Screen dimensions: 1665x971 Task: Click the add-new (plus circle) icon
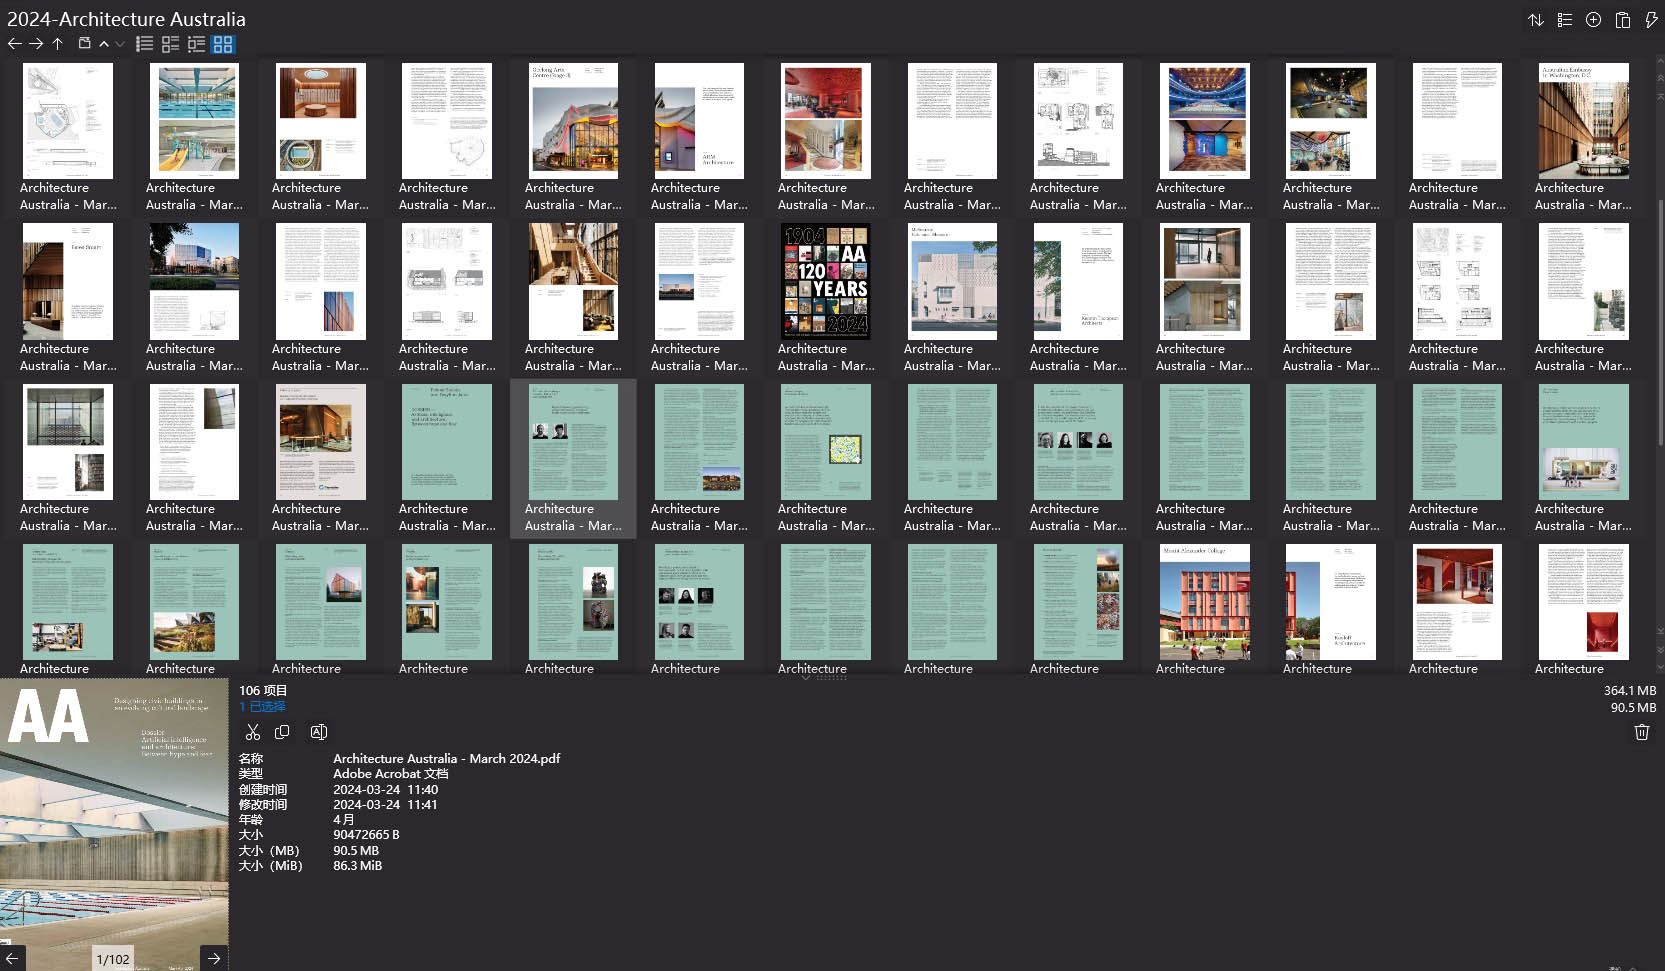pos(1593,19)
